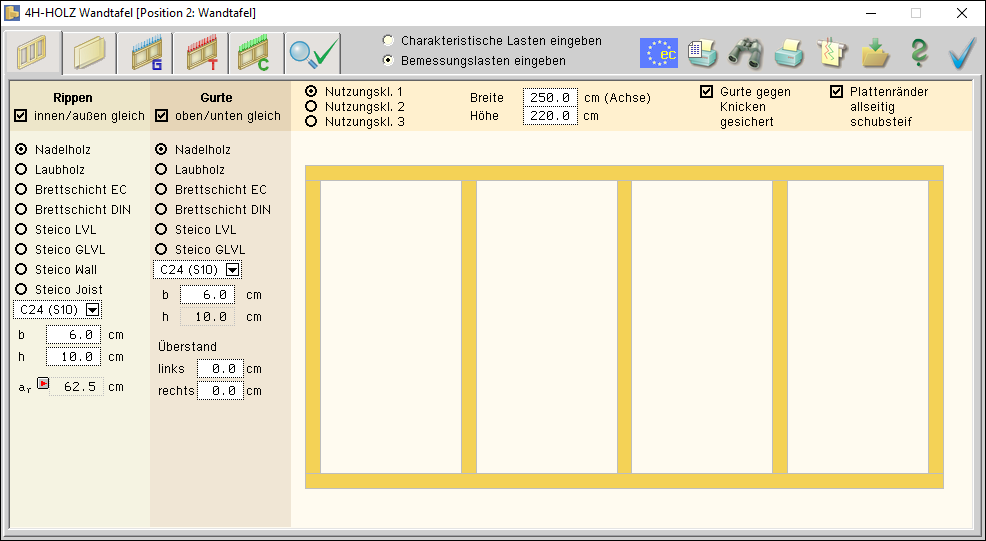Expand Rippen C24 (S10) strength dropdown
The image size is (986, 541).
pos(93,310)
